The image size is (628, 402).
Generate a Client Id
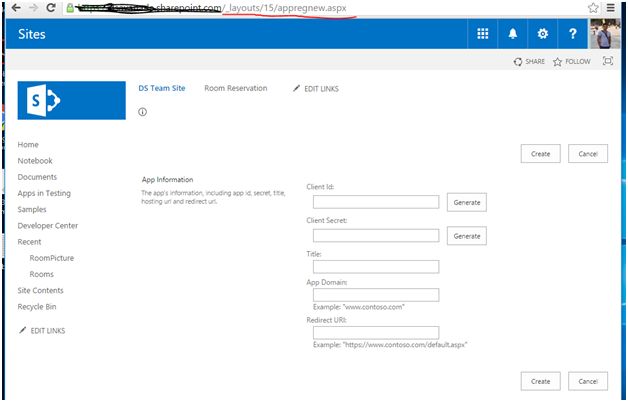[x=467, y=202]
